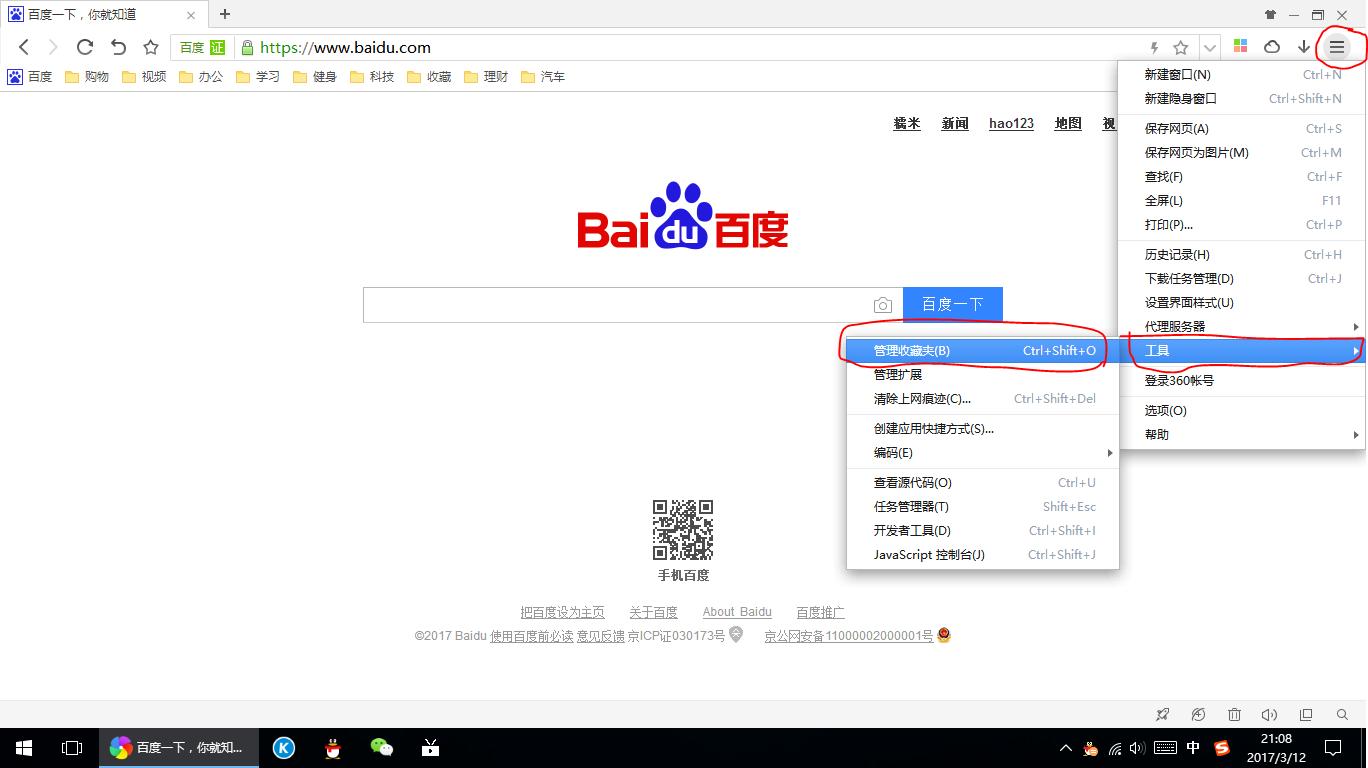This screenshot has height=768, width=1368.
Task: Open 百度 from the bookmarks bar
Action: point(37,76)
